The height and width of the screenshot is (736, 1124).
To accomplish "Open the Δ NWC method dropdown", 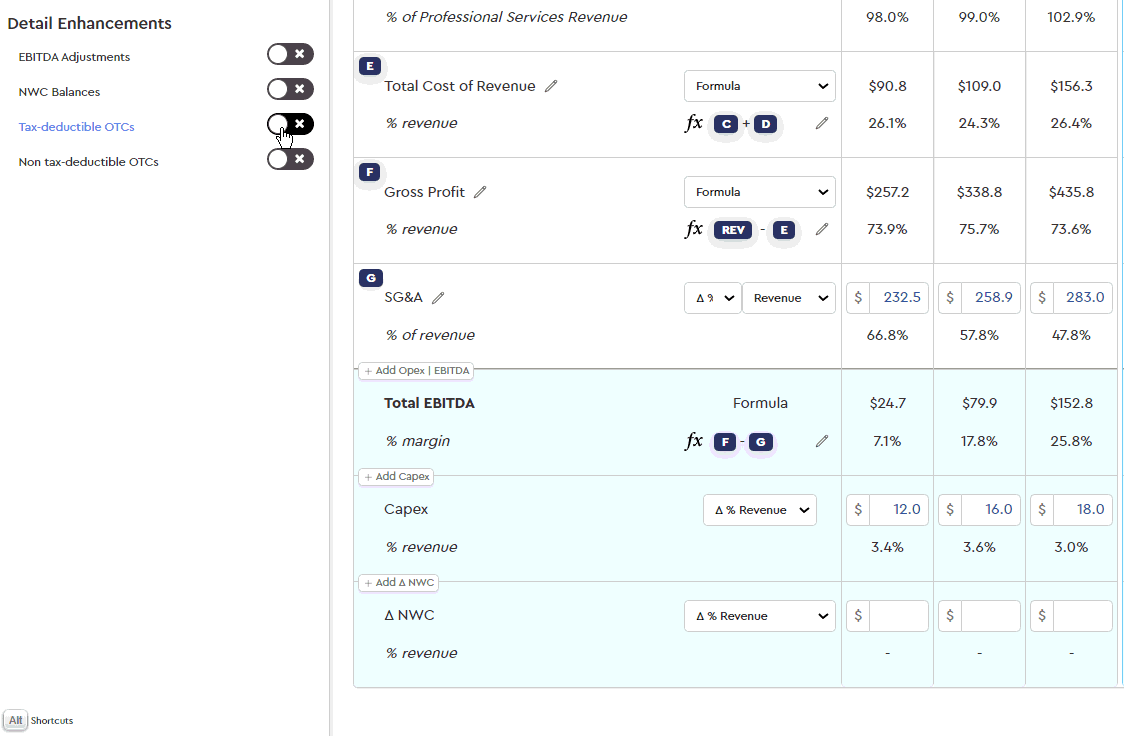I will (759, 616).
